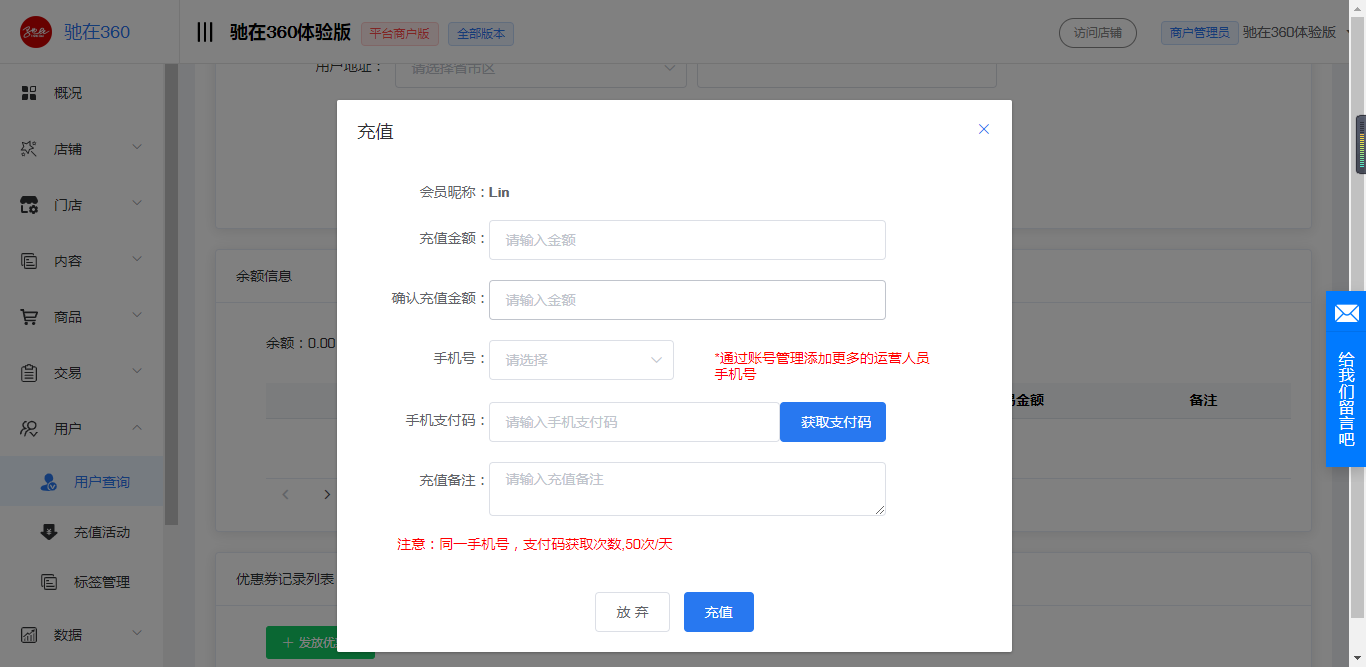Click the 门店 store icon
This screenshot has width=1366, height=667.
(x=29, y=205)
